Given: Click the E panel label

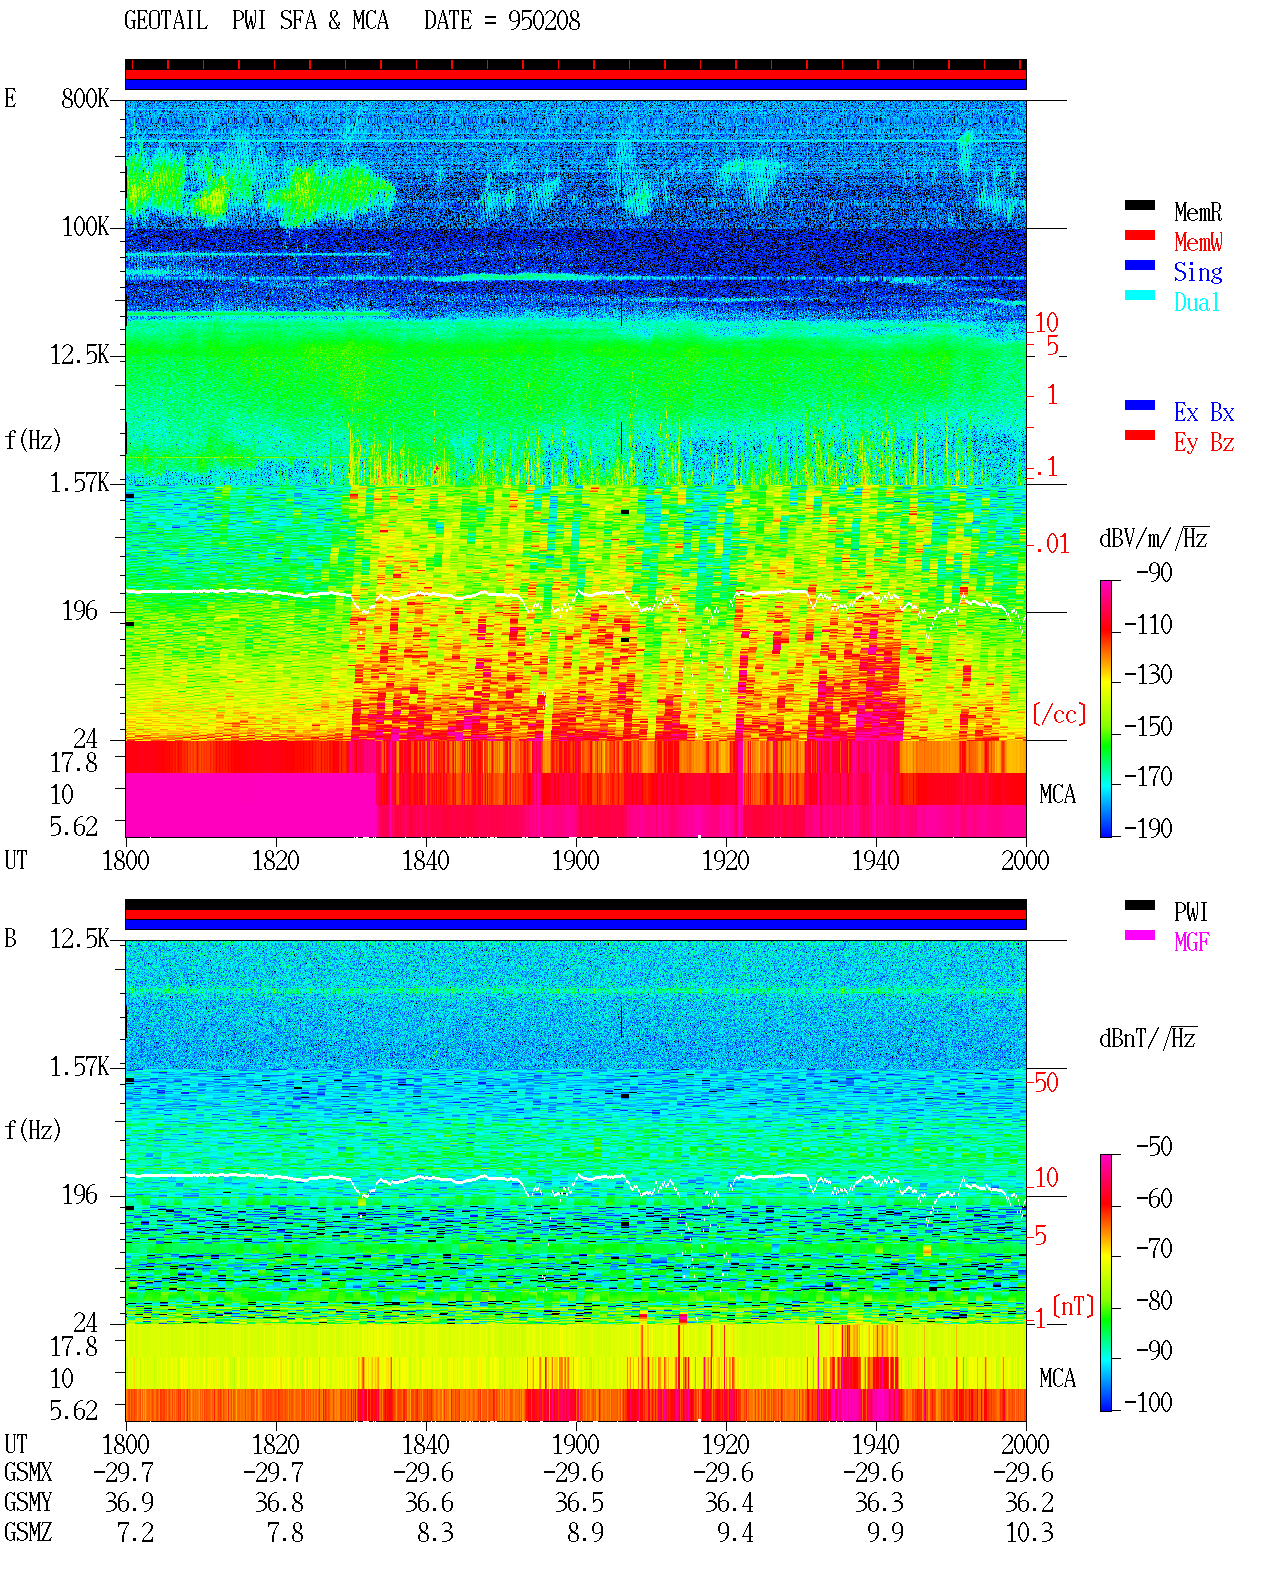Looking at the screenshot, I should (x=11, y=98).
